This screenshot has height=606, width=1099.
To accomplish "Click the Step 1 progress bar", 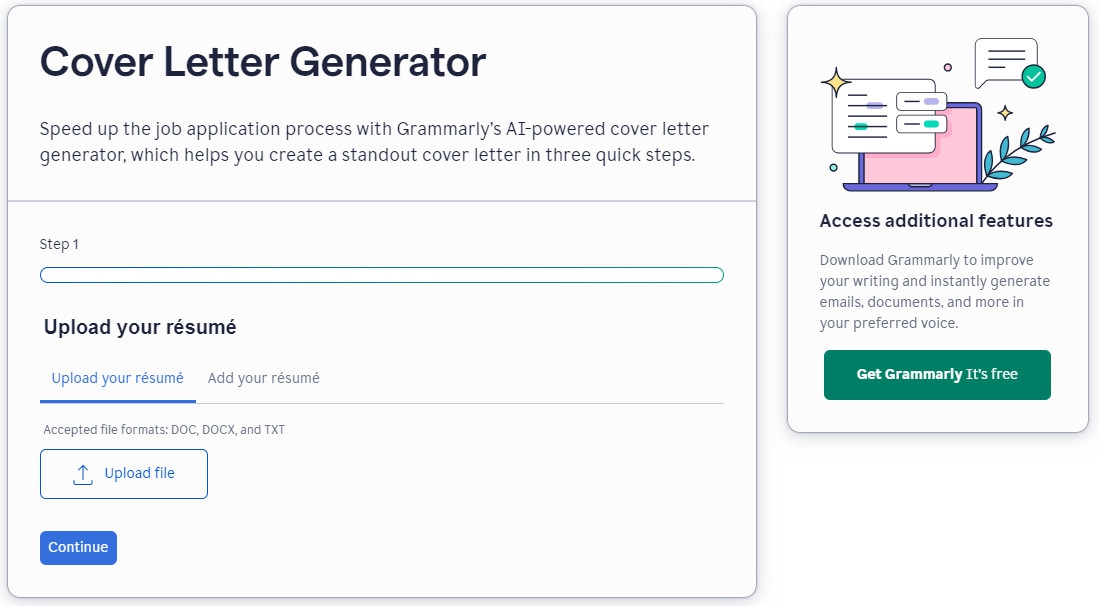I will [381, 275].
